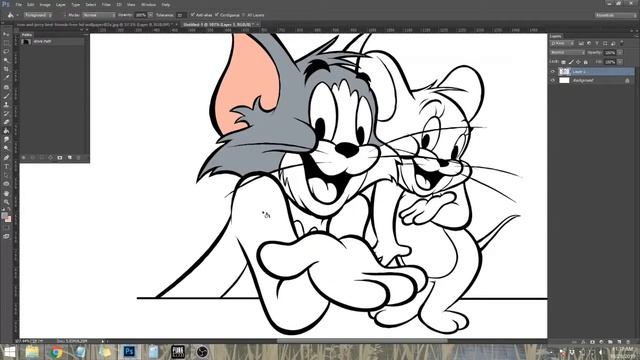Image resolution: width=640 pixels, height=360 pixels.
Task: Select the Brush tool
Action: pyautogui.click(x=6, y=96)
